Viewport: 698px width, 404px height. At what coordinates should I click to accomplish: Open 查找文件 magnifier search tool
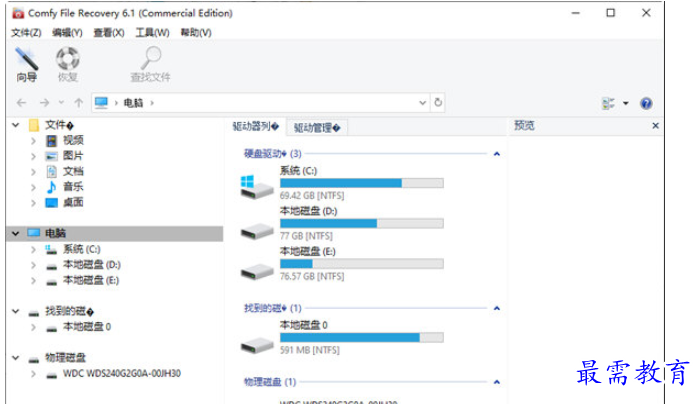(x=150, y=65)
